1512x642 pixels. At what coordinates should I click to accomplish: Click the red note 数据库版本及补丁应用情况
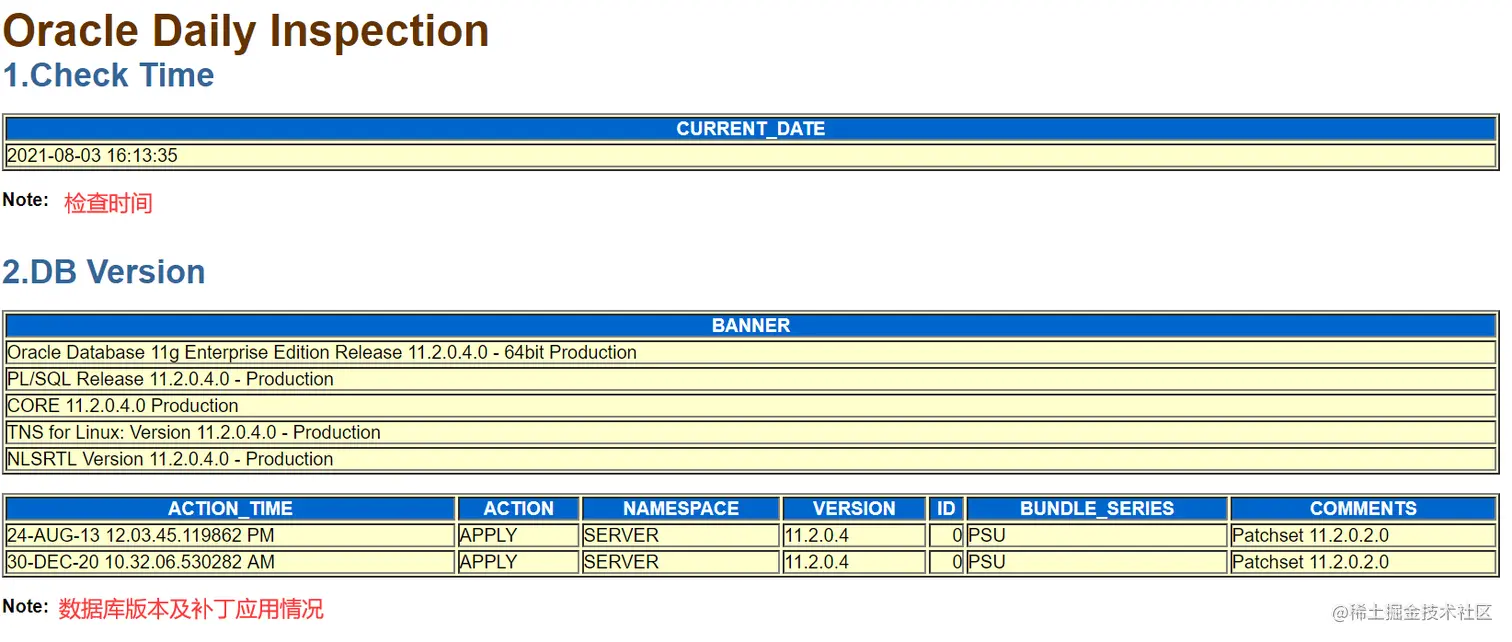click(x=191, y=609)
